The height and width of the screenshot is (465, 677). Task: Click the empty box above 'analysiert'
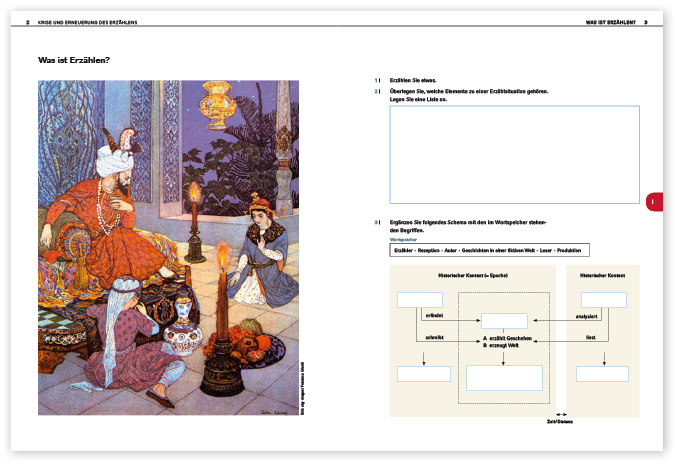click(604, 300)
